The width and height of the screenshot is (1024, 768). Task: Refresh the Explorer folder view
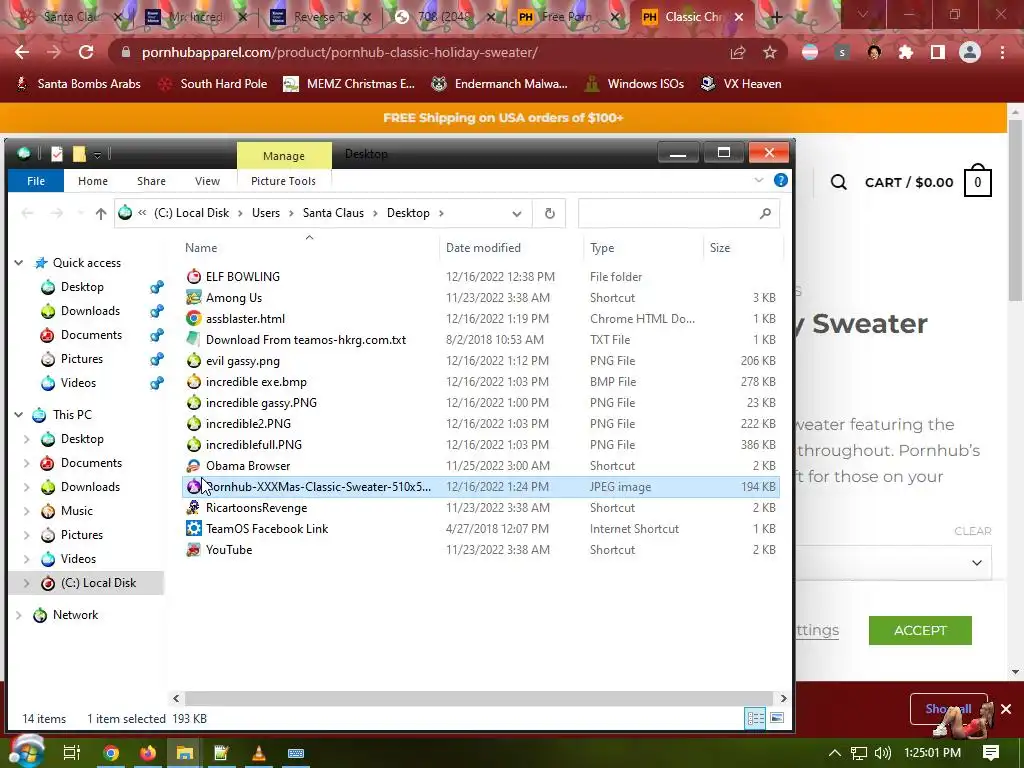(x=550, y=213)
